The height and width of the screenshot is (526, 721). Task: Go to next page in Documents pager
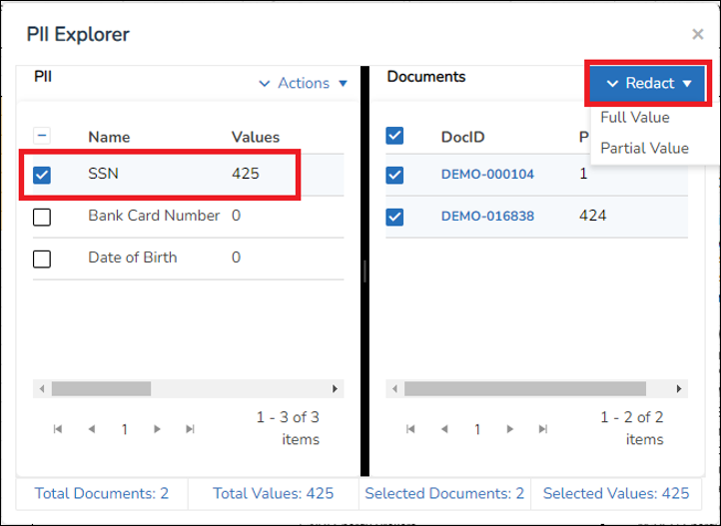[509, 429]
